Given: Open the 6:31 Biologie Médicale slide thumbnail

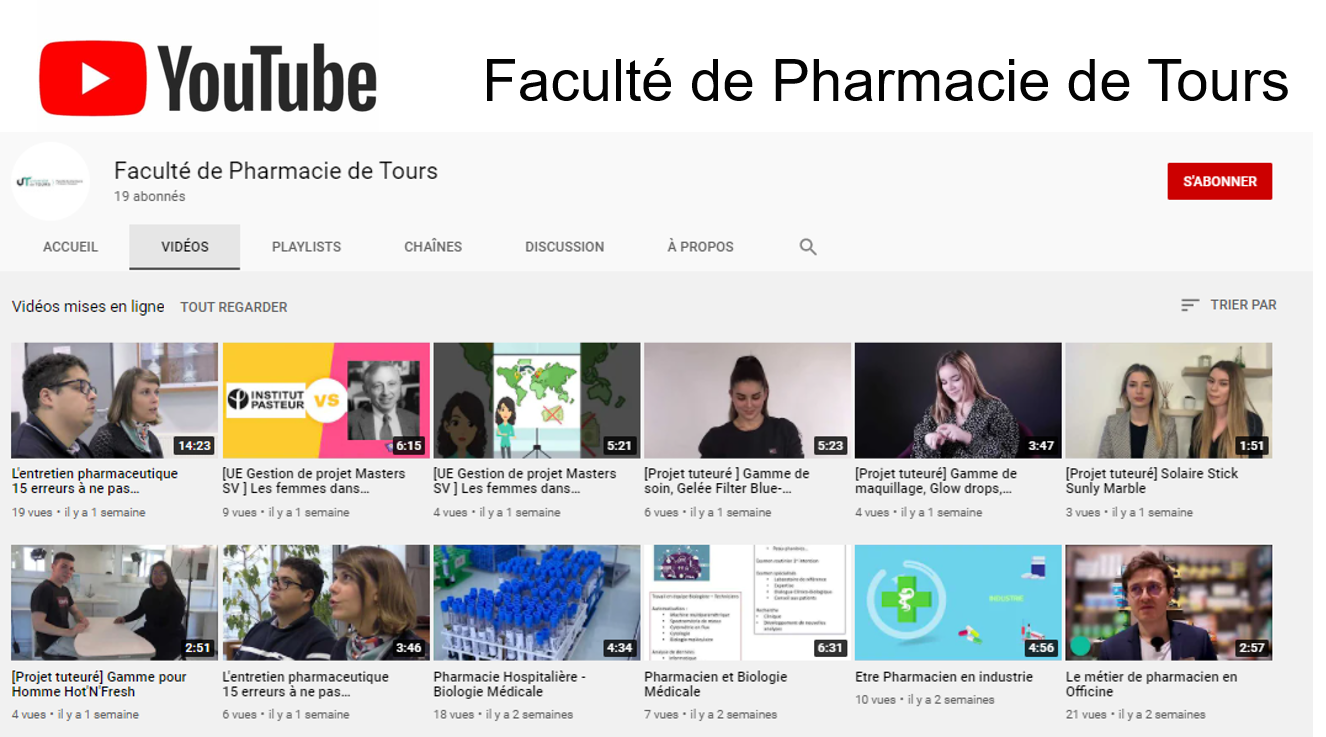Looking at the screenshot, I should click(748, 602).
